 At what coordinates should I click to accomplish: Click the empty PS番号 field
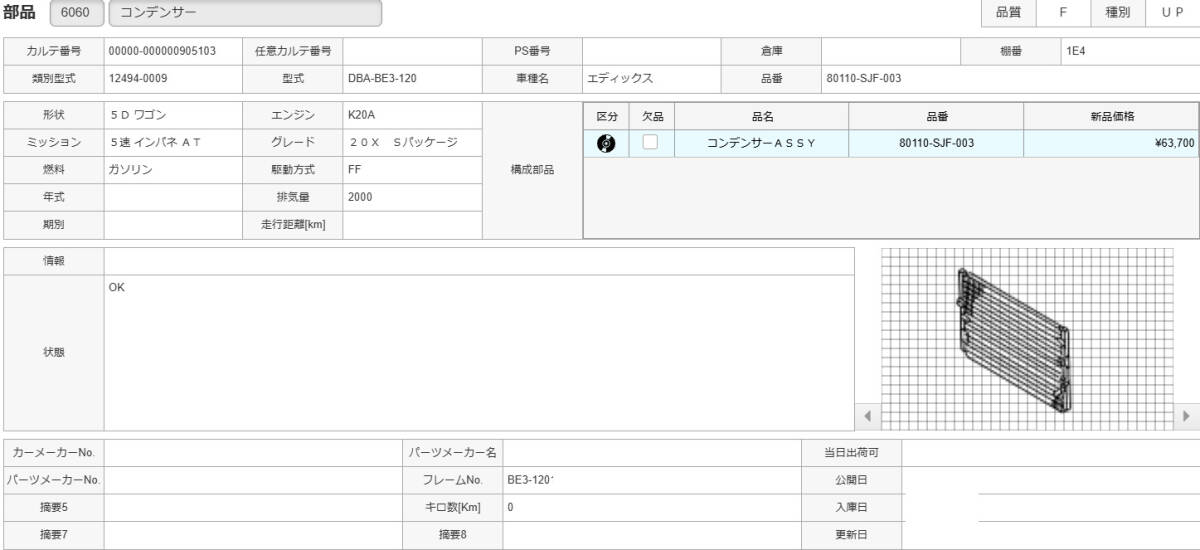(652, 50)
